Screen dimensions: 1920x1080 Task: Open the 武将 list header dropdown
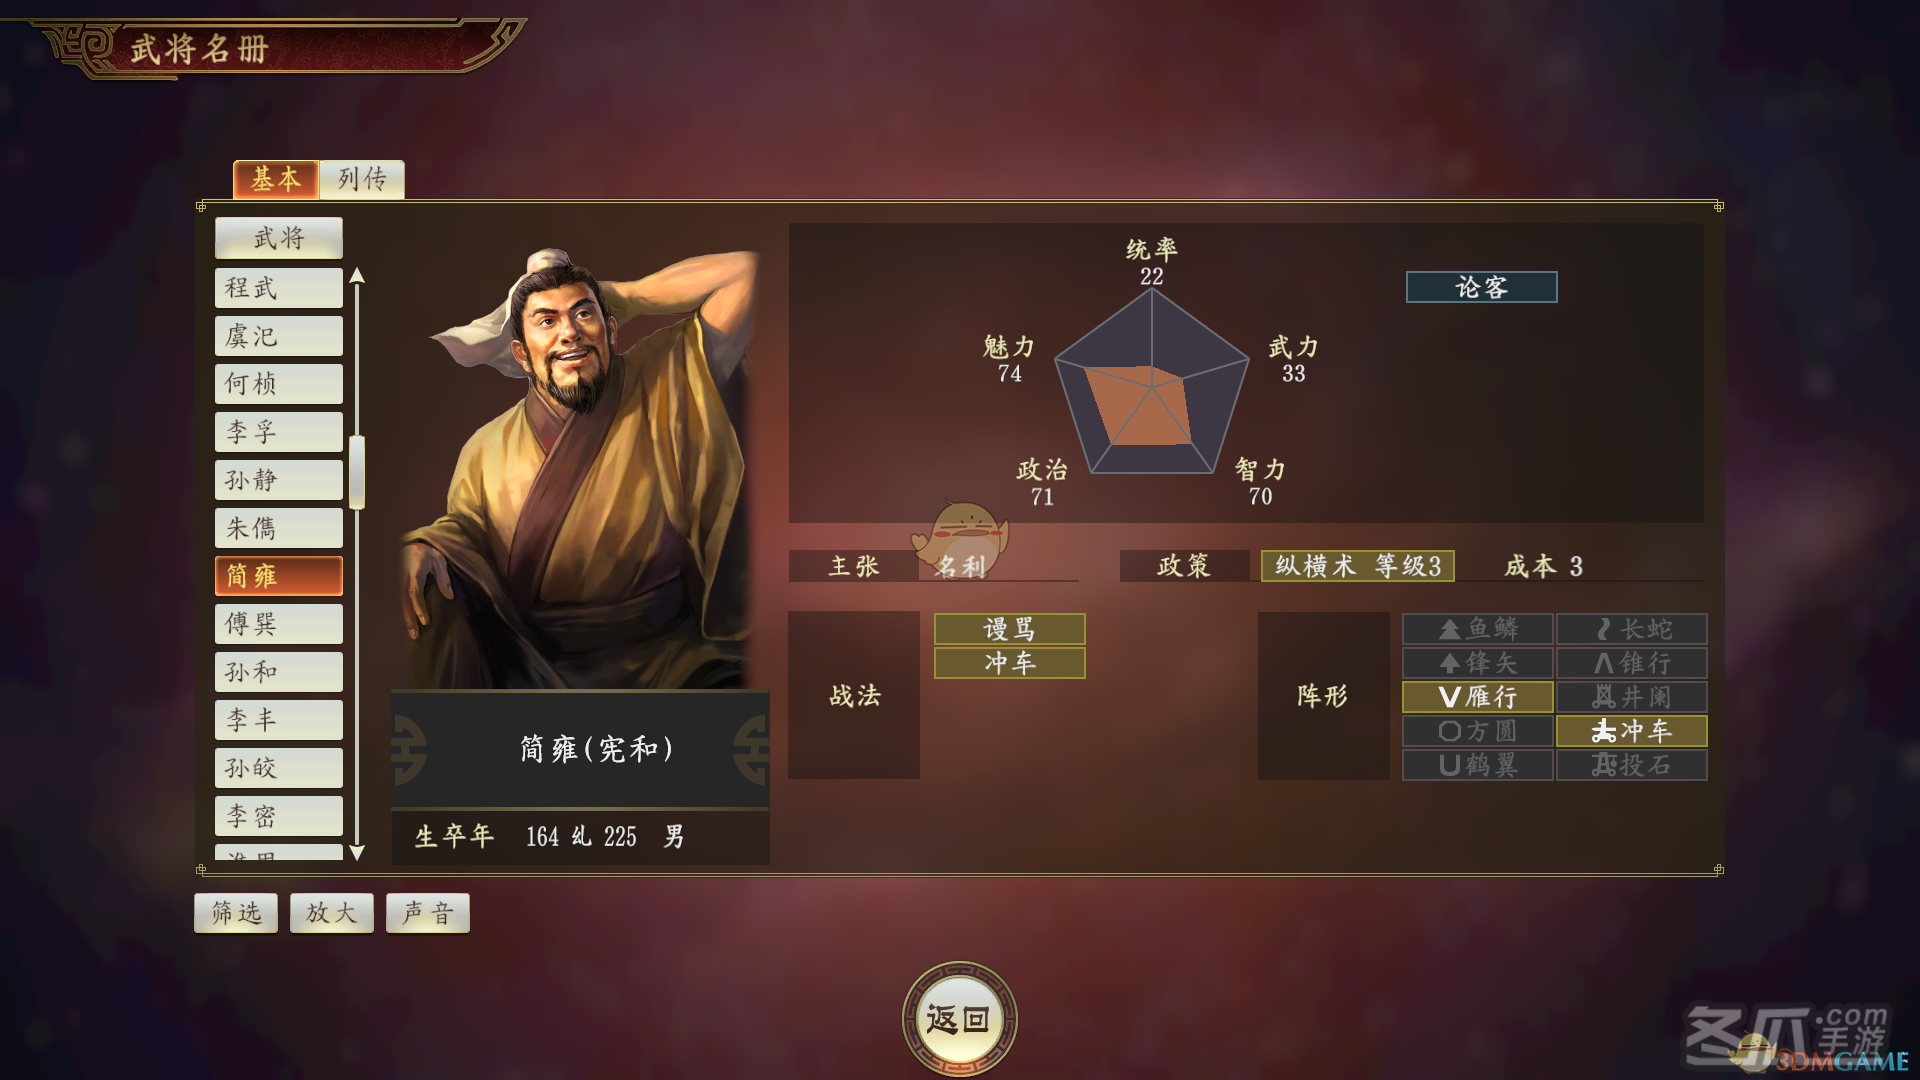coord(279,238)
